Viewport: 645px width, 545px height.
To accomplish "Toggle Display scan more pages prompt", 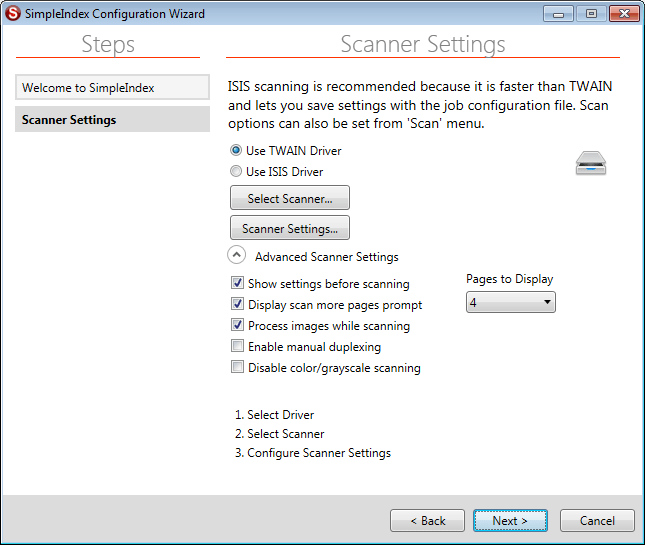I will pyautogui.click(x=237, y=304).
